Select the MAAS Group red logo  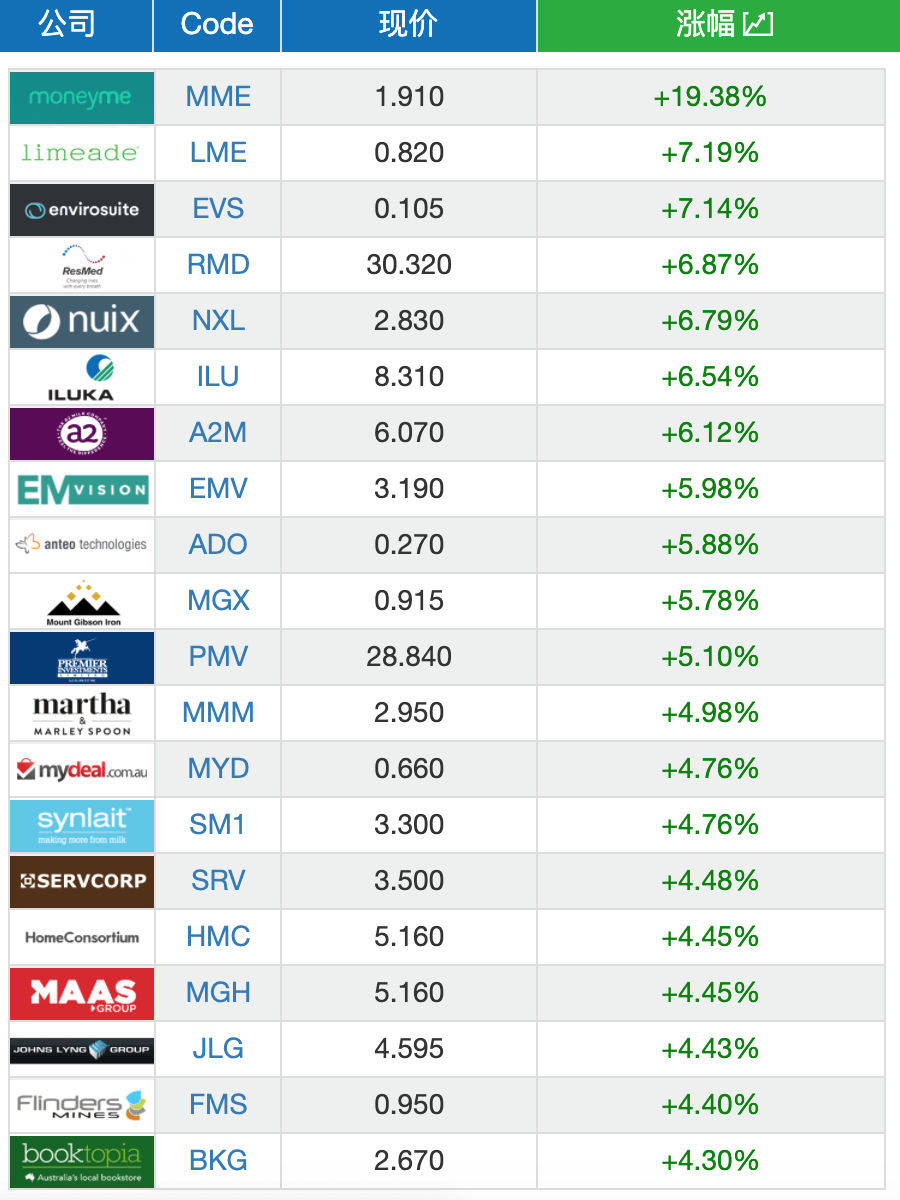[81, 993]
